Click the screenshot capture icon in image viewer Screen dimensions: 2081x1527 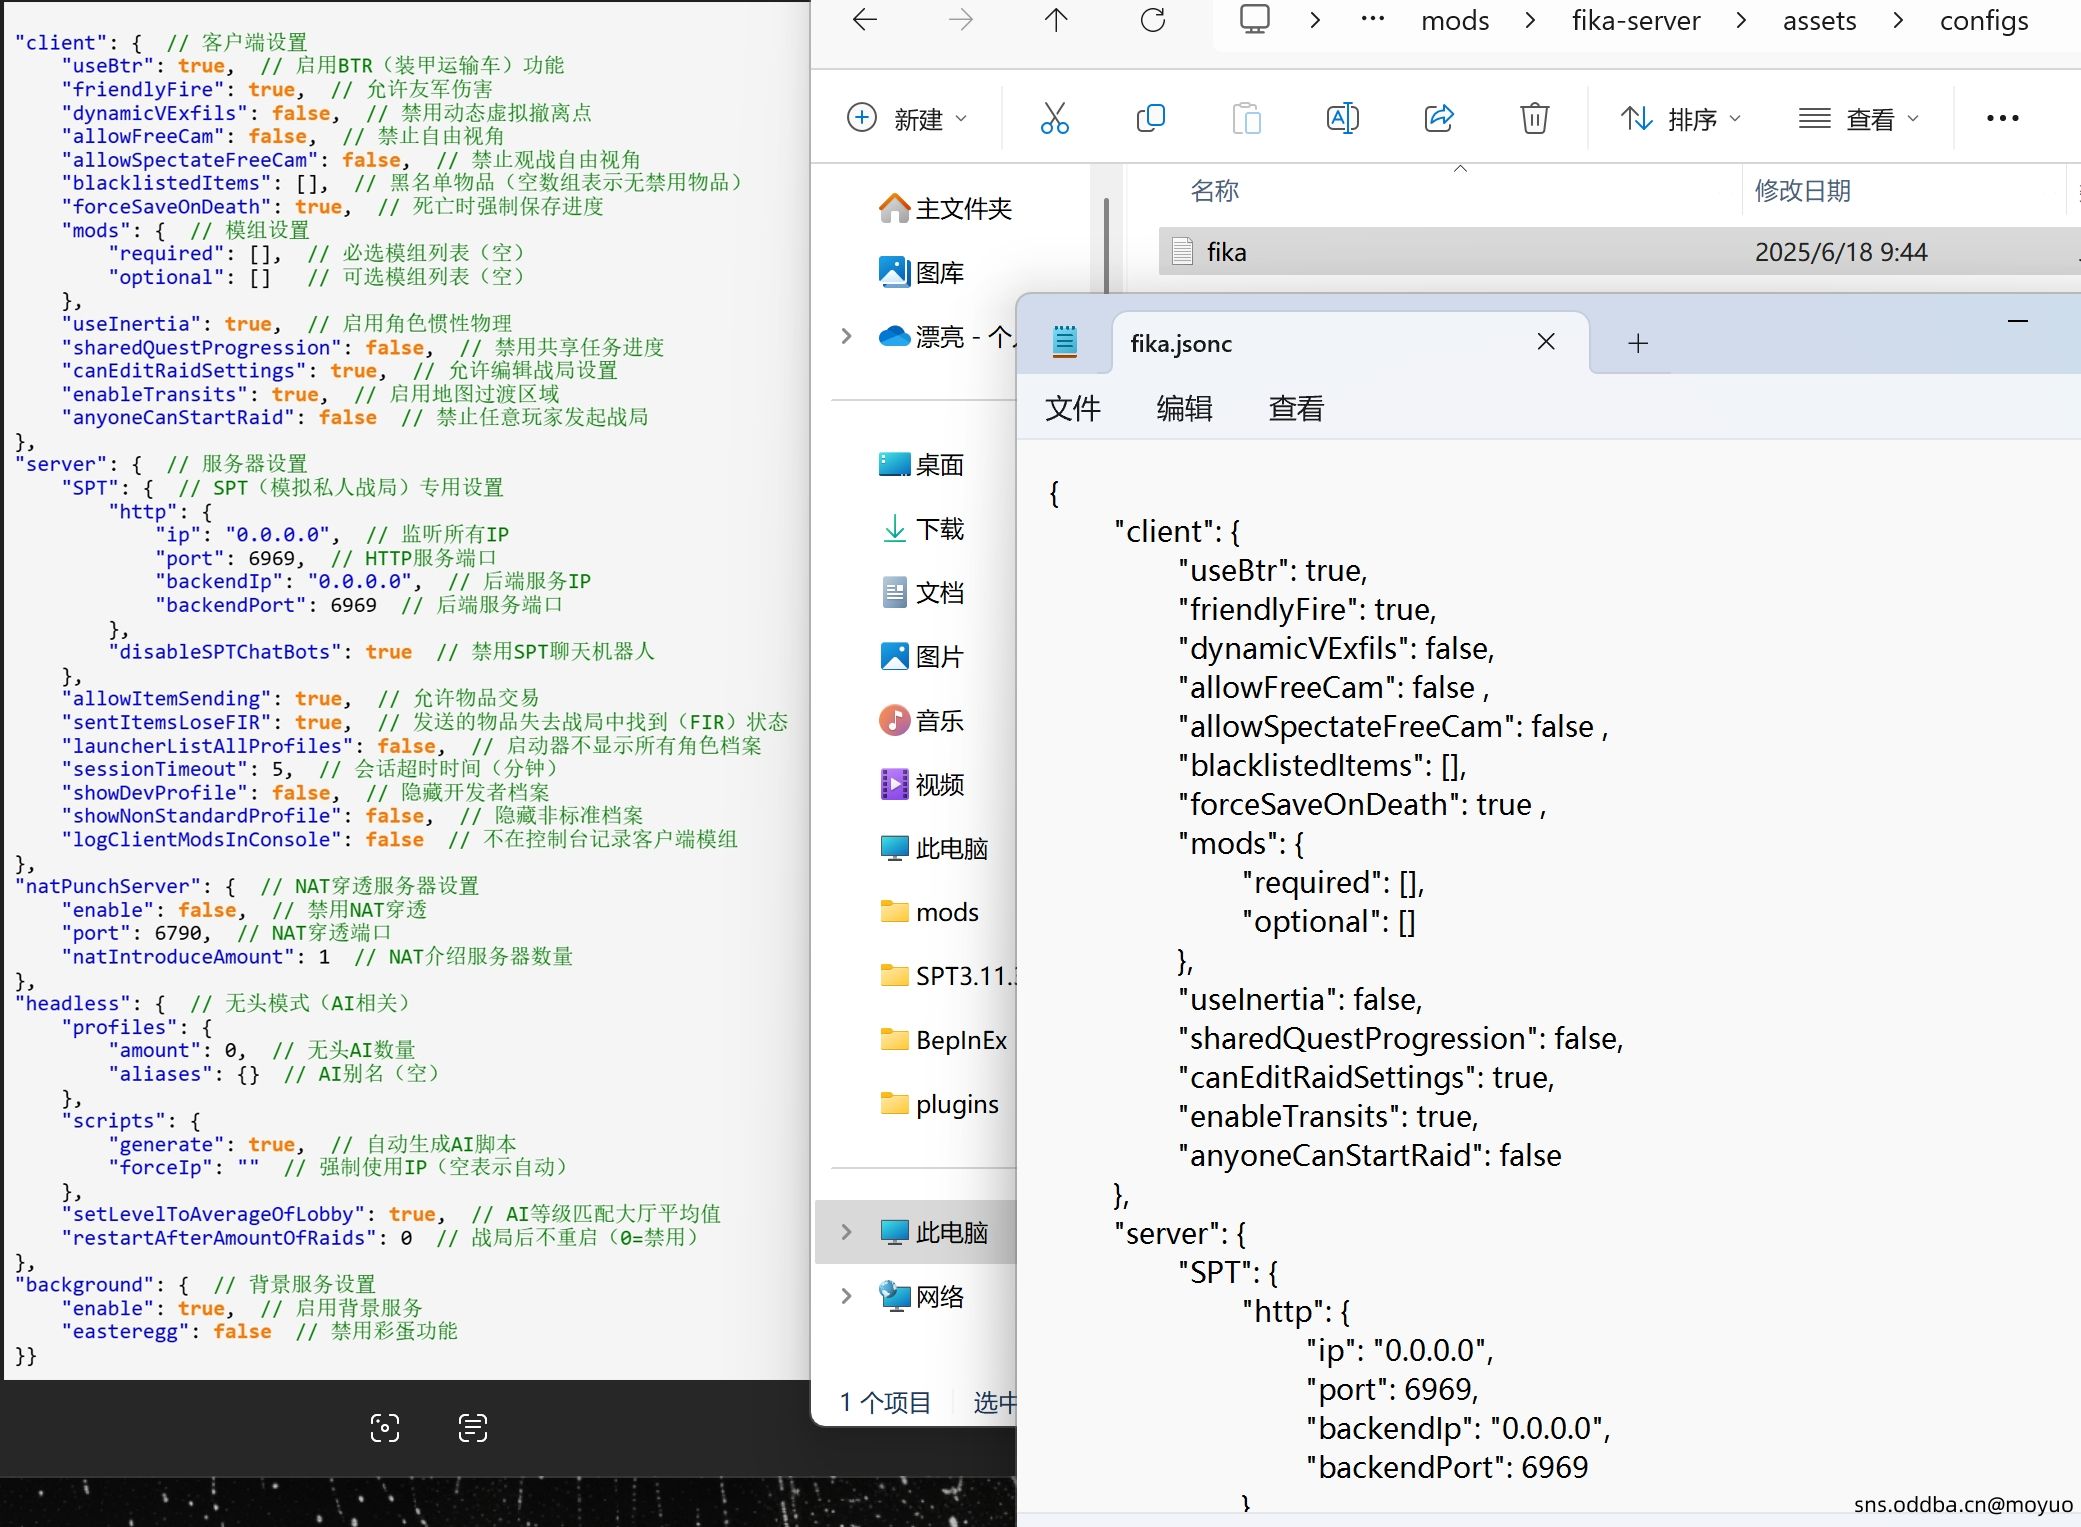tap(384, 1428)
